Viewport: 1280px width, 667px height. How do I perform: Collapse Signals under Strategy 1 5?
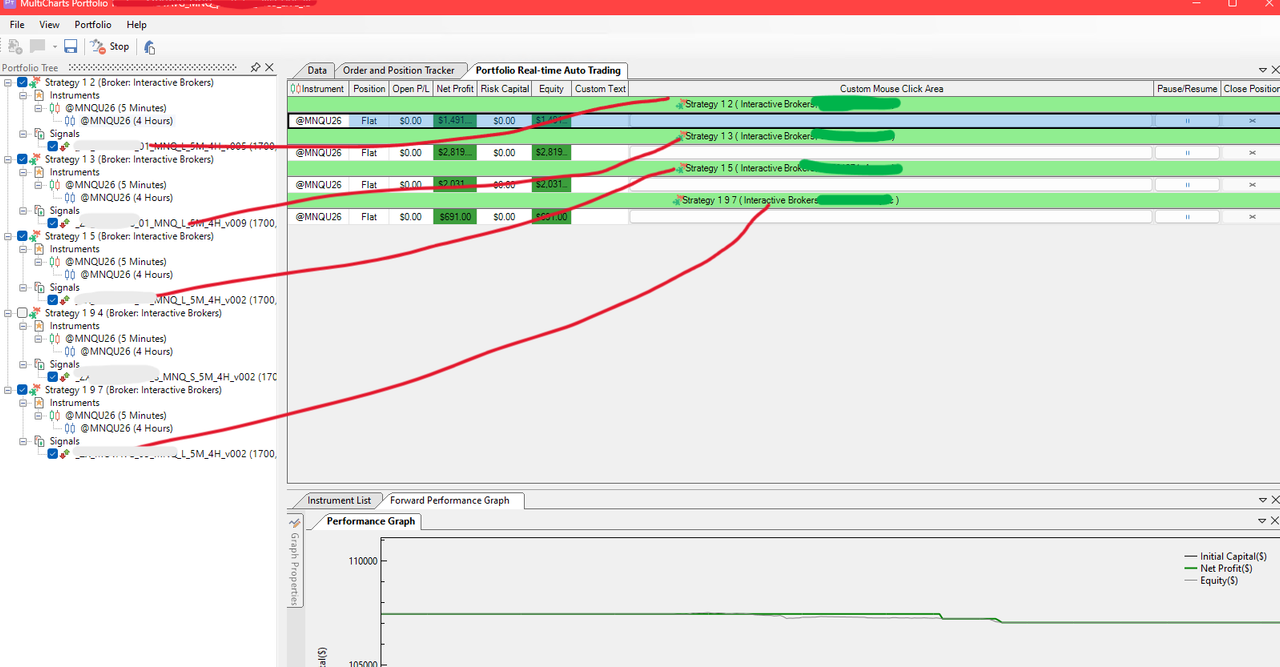(x=24, y=287)
